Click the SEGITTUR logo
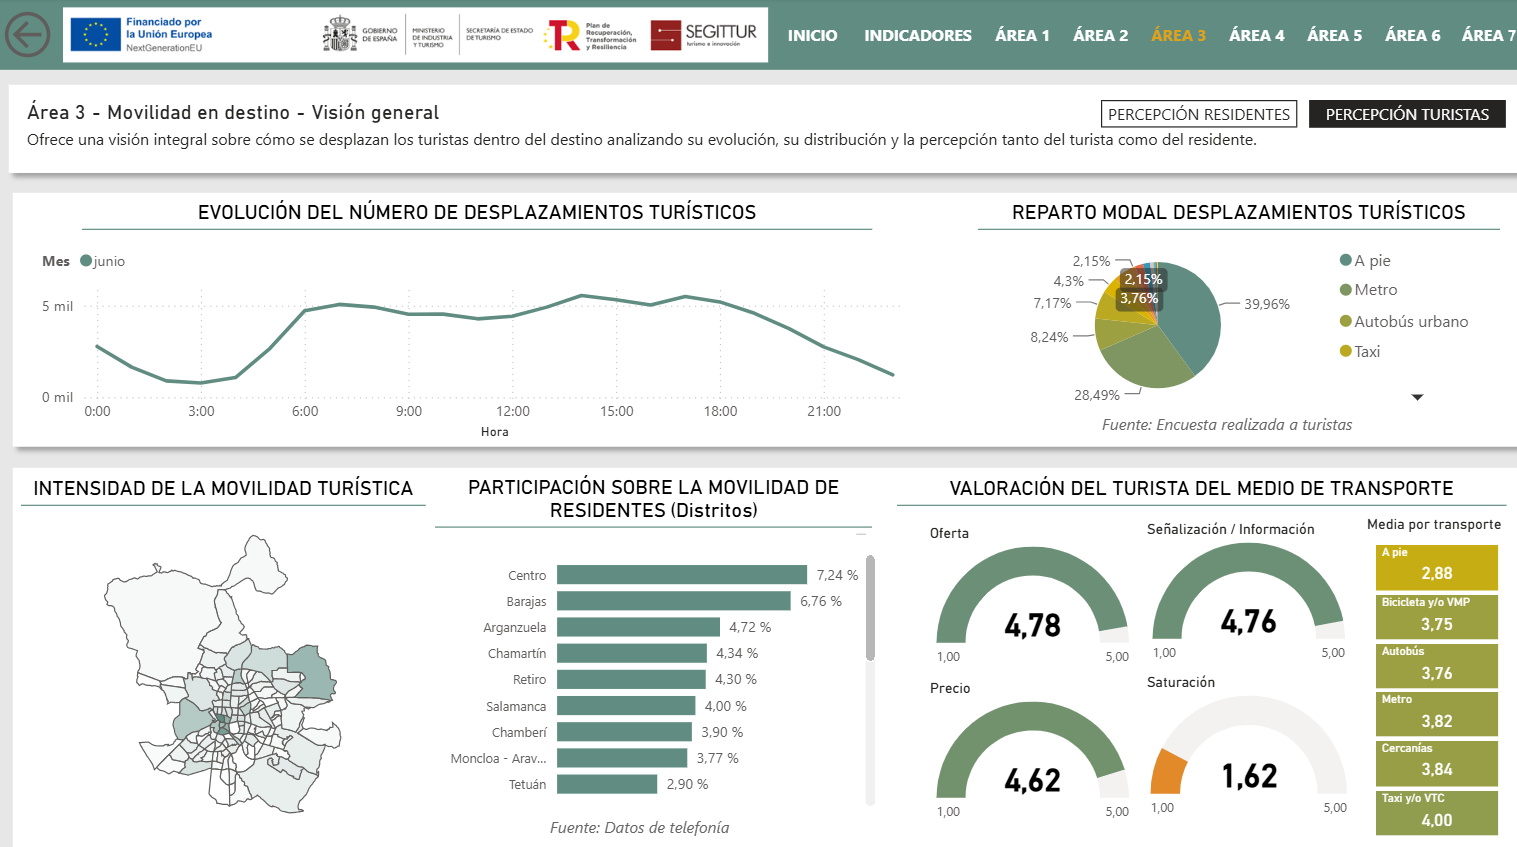Screen dimensions: 1517x847 coord(703,35)
